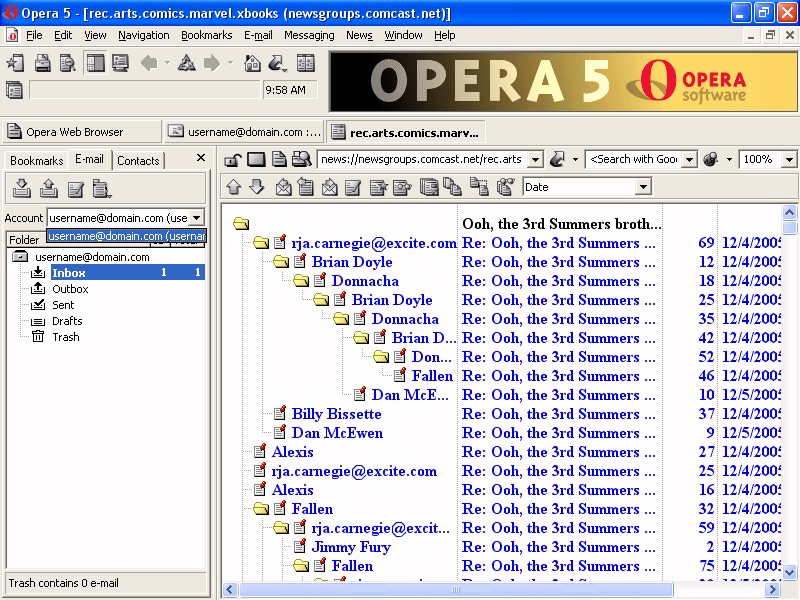Click the up arrow previous message icon
This screenshot has height=600, width=800.
click(x=234, y=187)
